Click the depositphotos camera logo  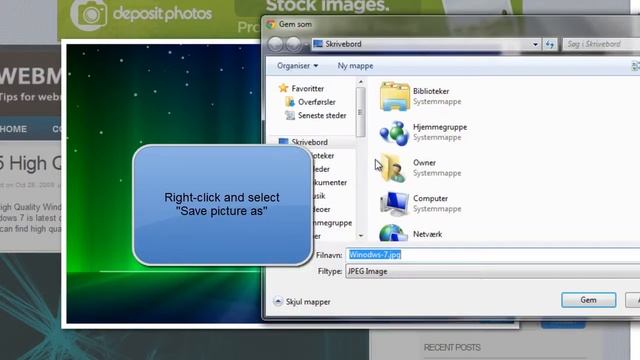pos(89,15)
